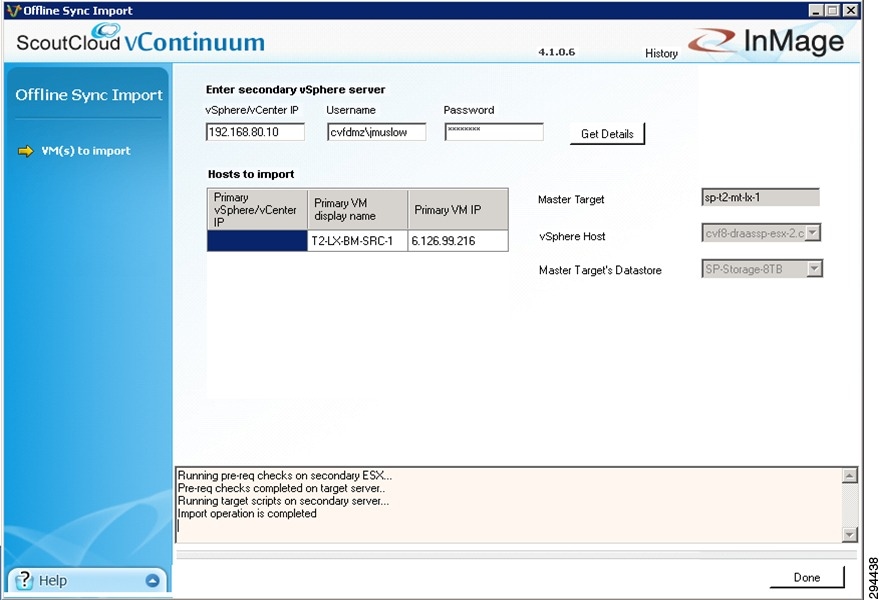Click the Primary VM display name column header

pyautogui.click(x=358, y=209)
